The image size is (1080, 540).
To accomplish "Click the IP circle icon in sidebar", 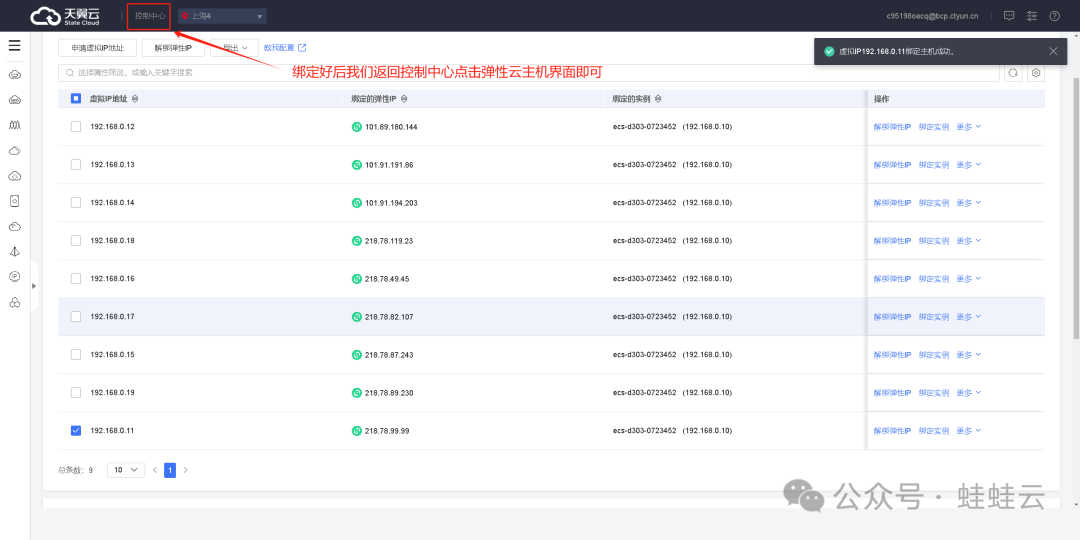I will tap(14, 276).
